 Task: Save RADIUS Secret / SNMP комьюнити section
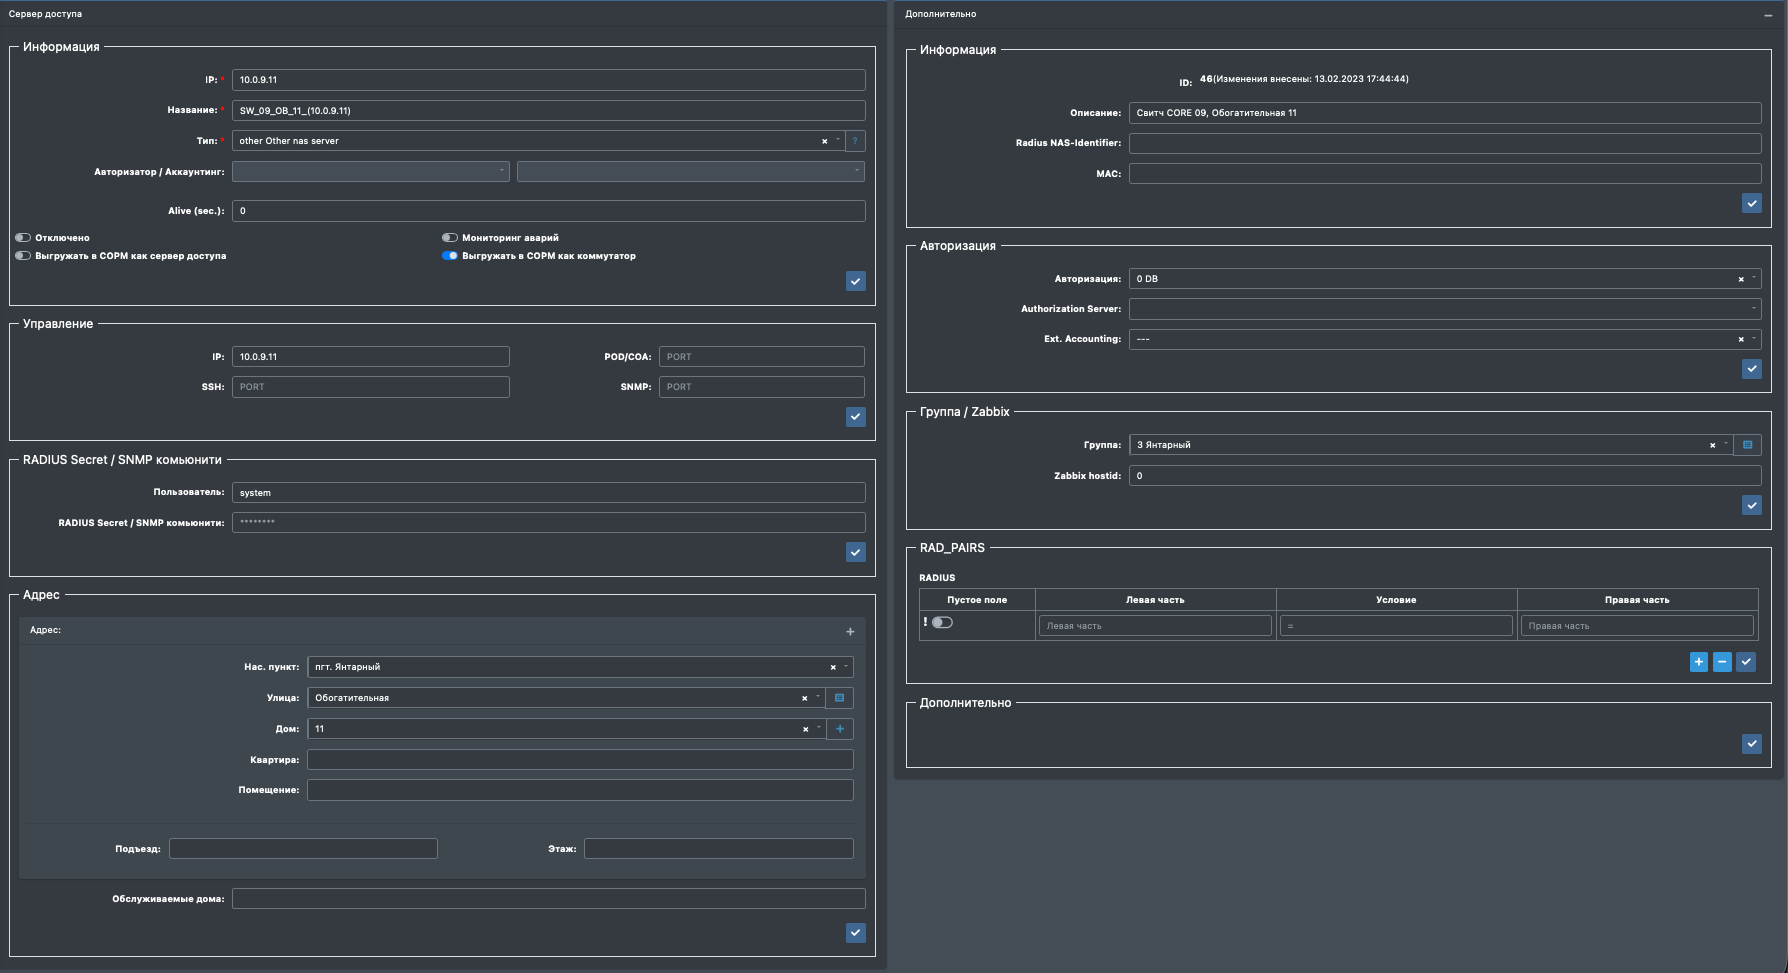(x=855, y=552)
